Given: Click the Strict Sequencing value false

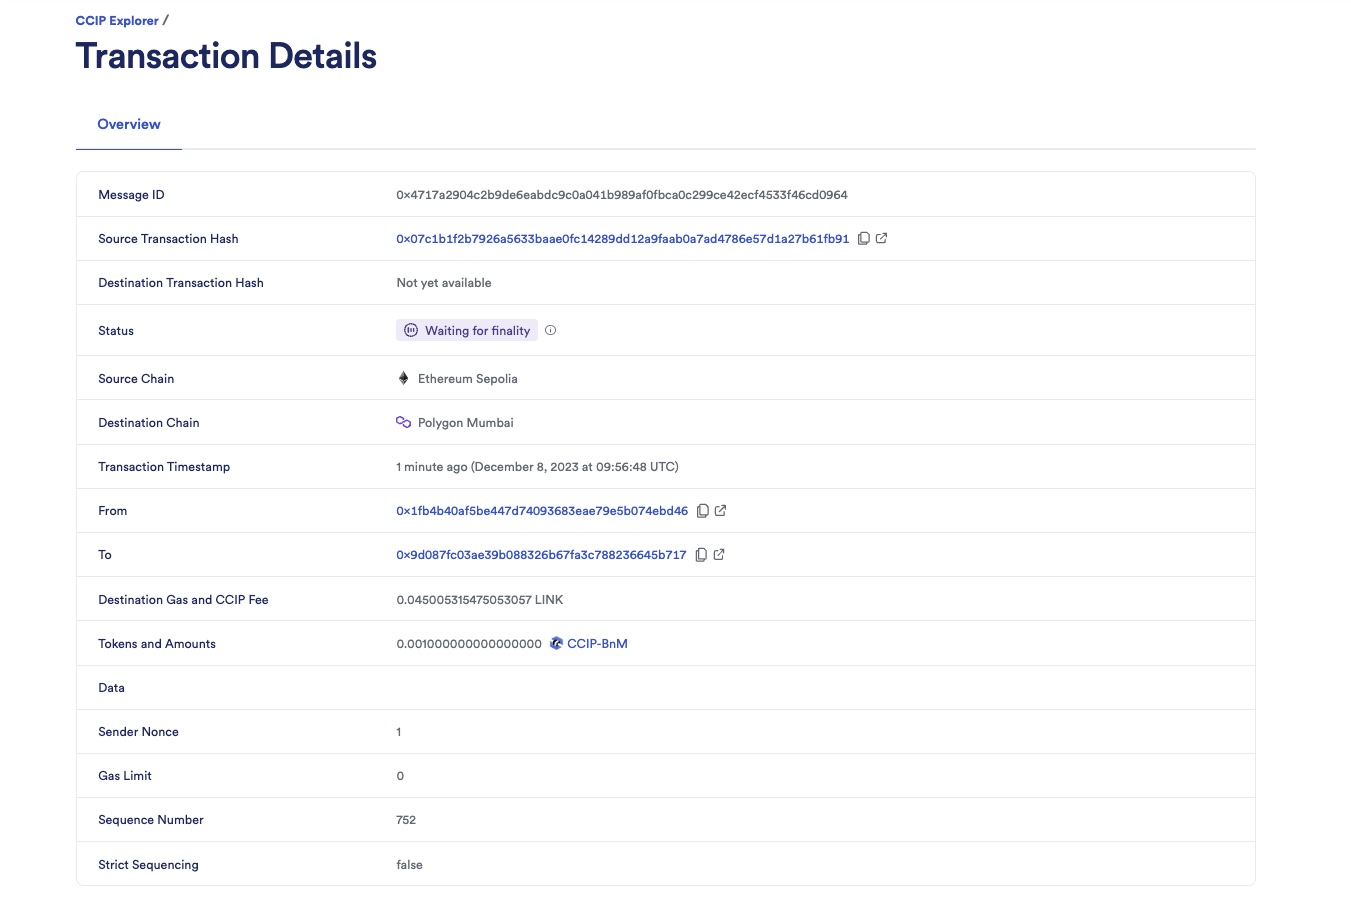Looking at the screenshot, I should point(409,865).
